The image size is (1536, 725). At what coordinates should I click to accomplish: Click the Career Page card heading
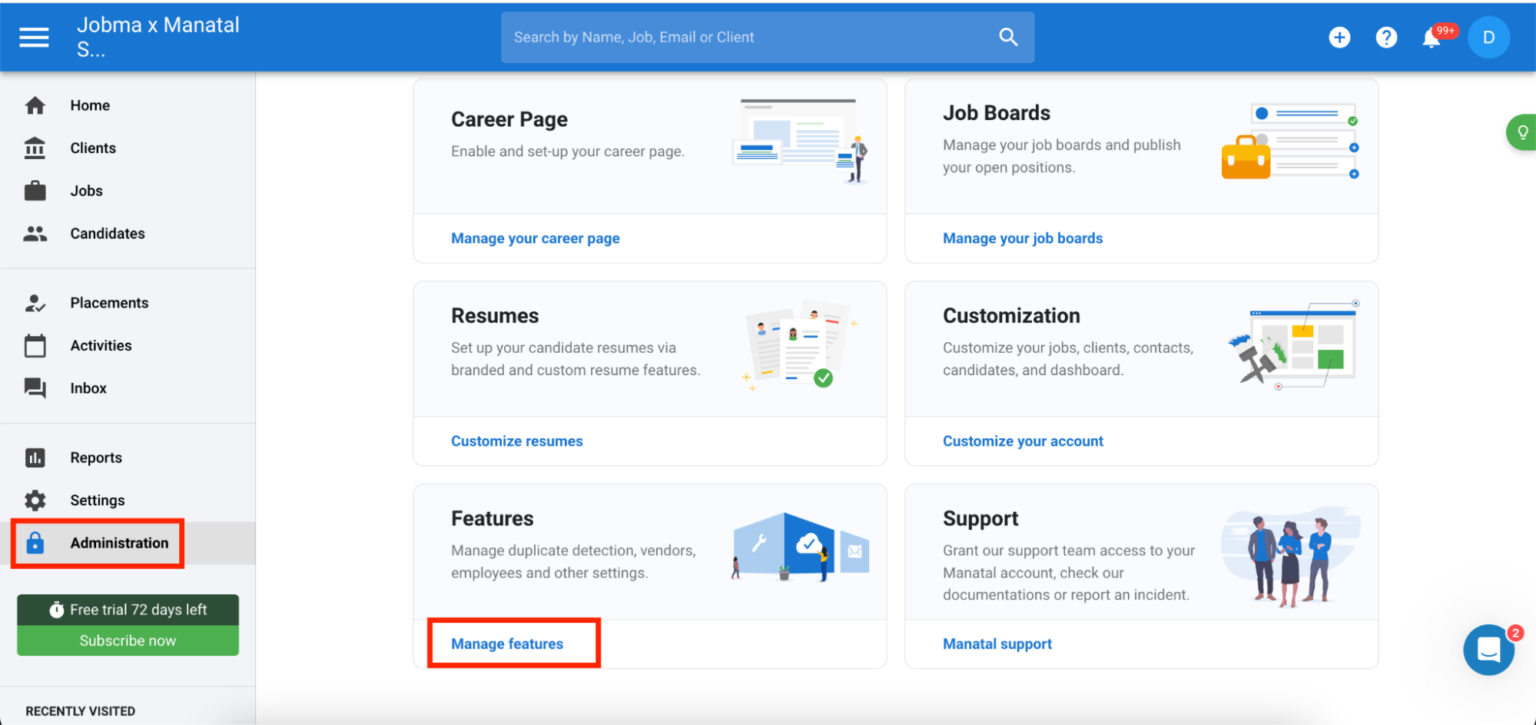pyautogui.click(x=509, y=119)
